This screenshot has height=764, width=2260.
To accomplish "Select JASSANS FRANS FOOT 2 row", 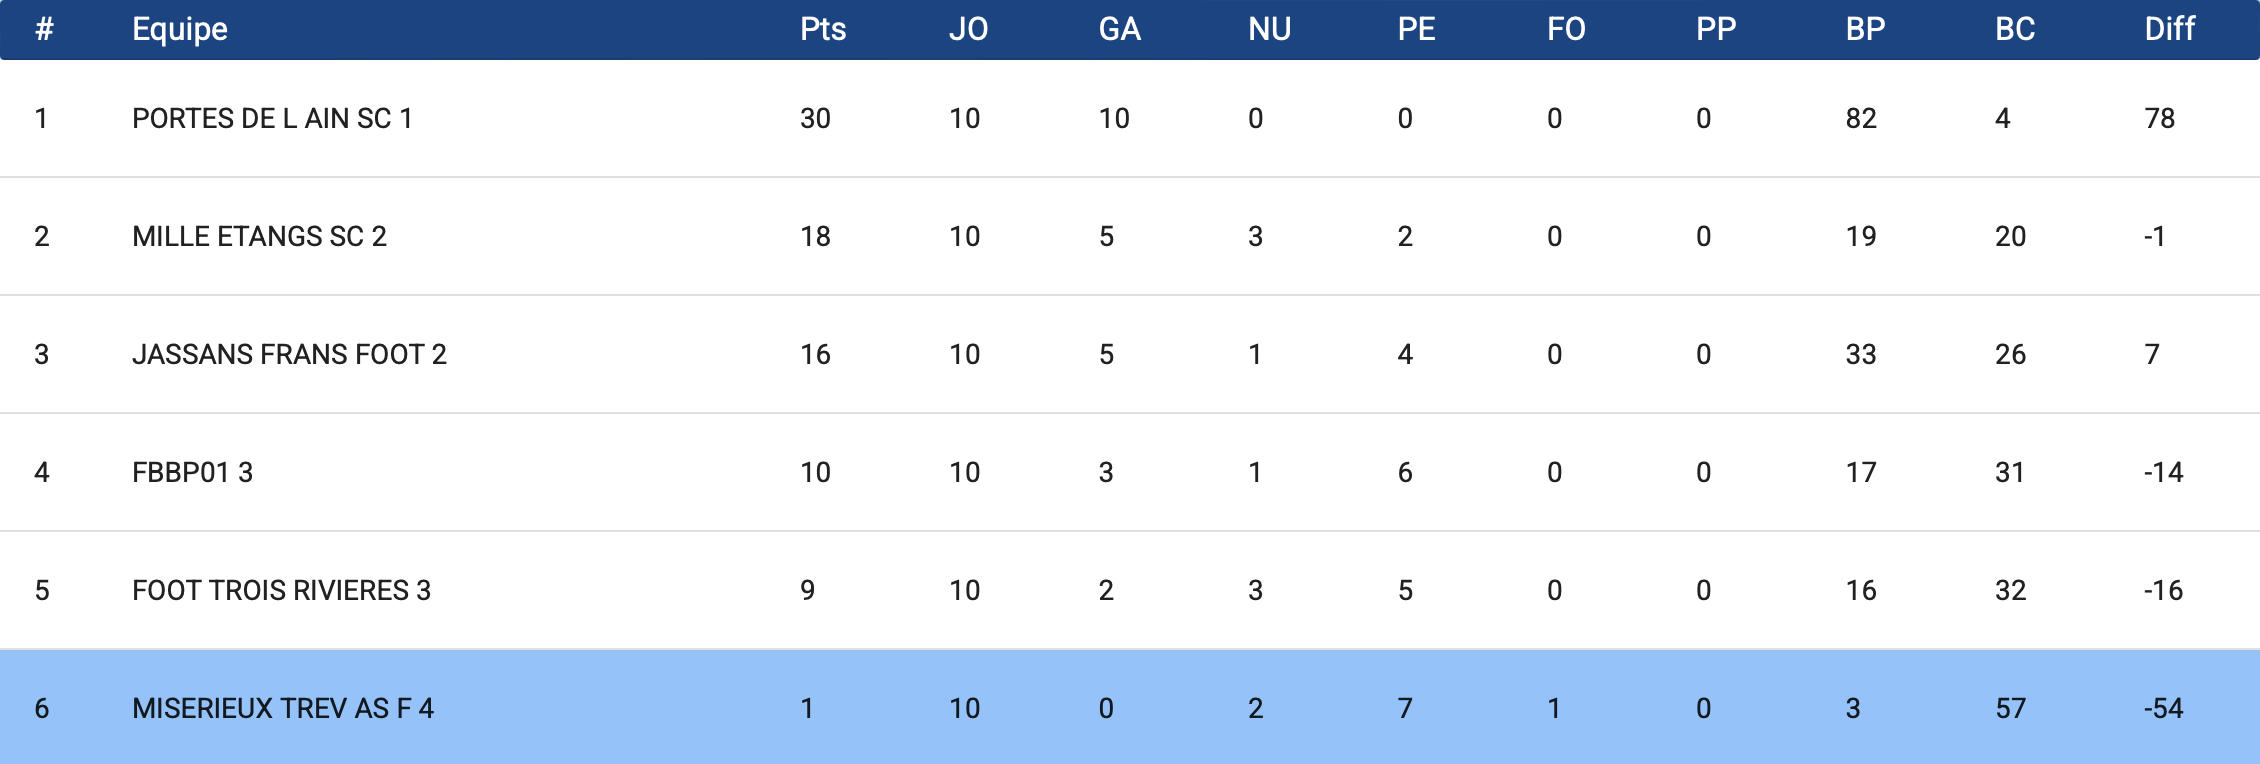I will point(1130,354).
